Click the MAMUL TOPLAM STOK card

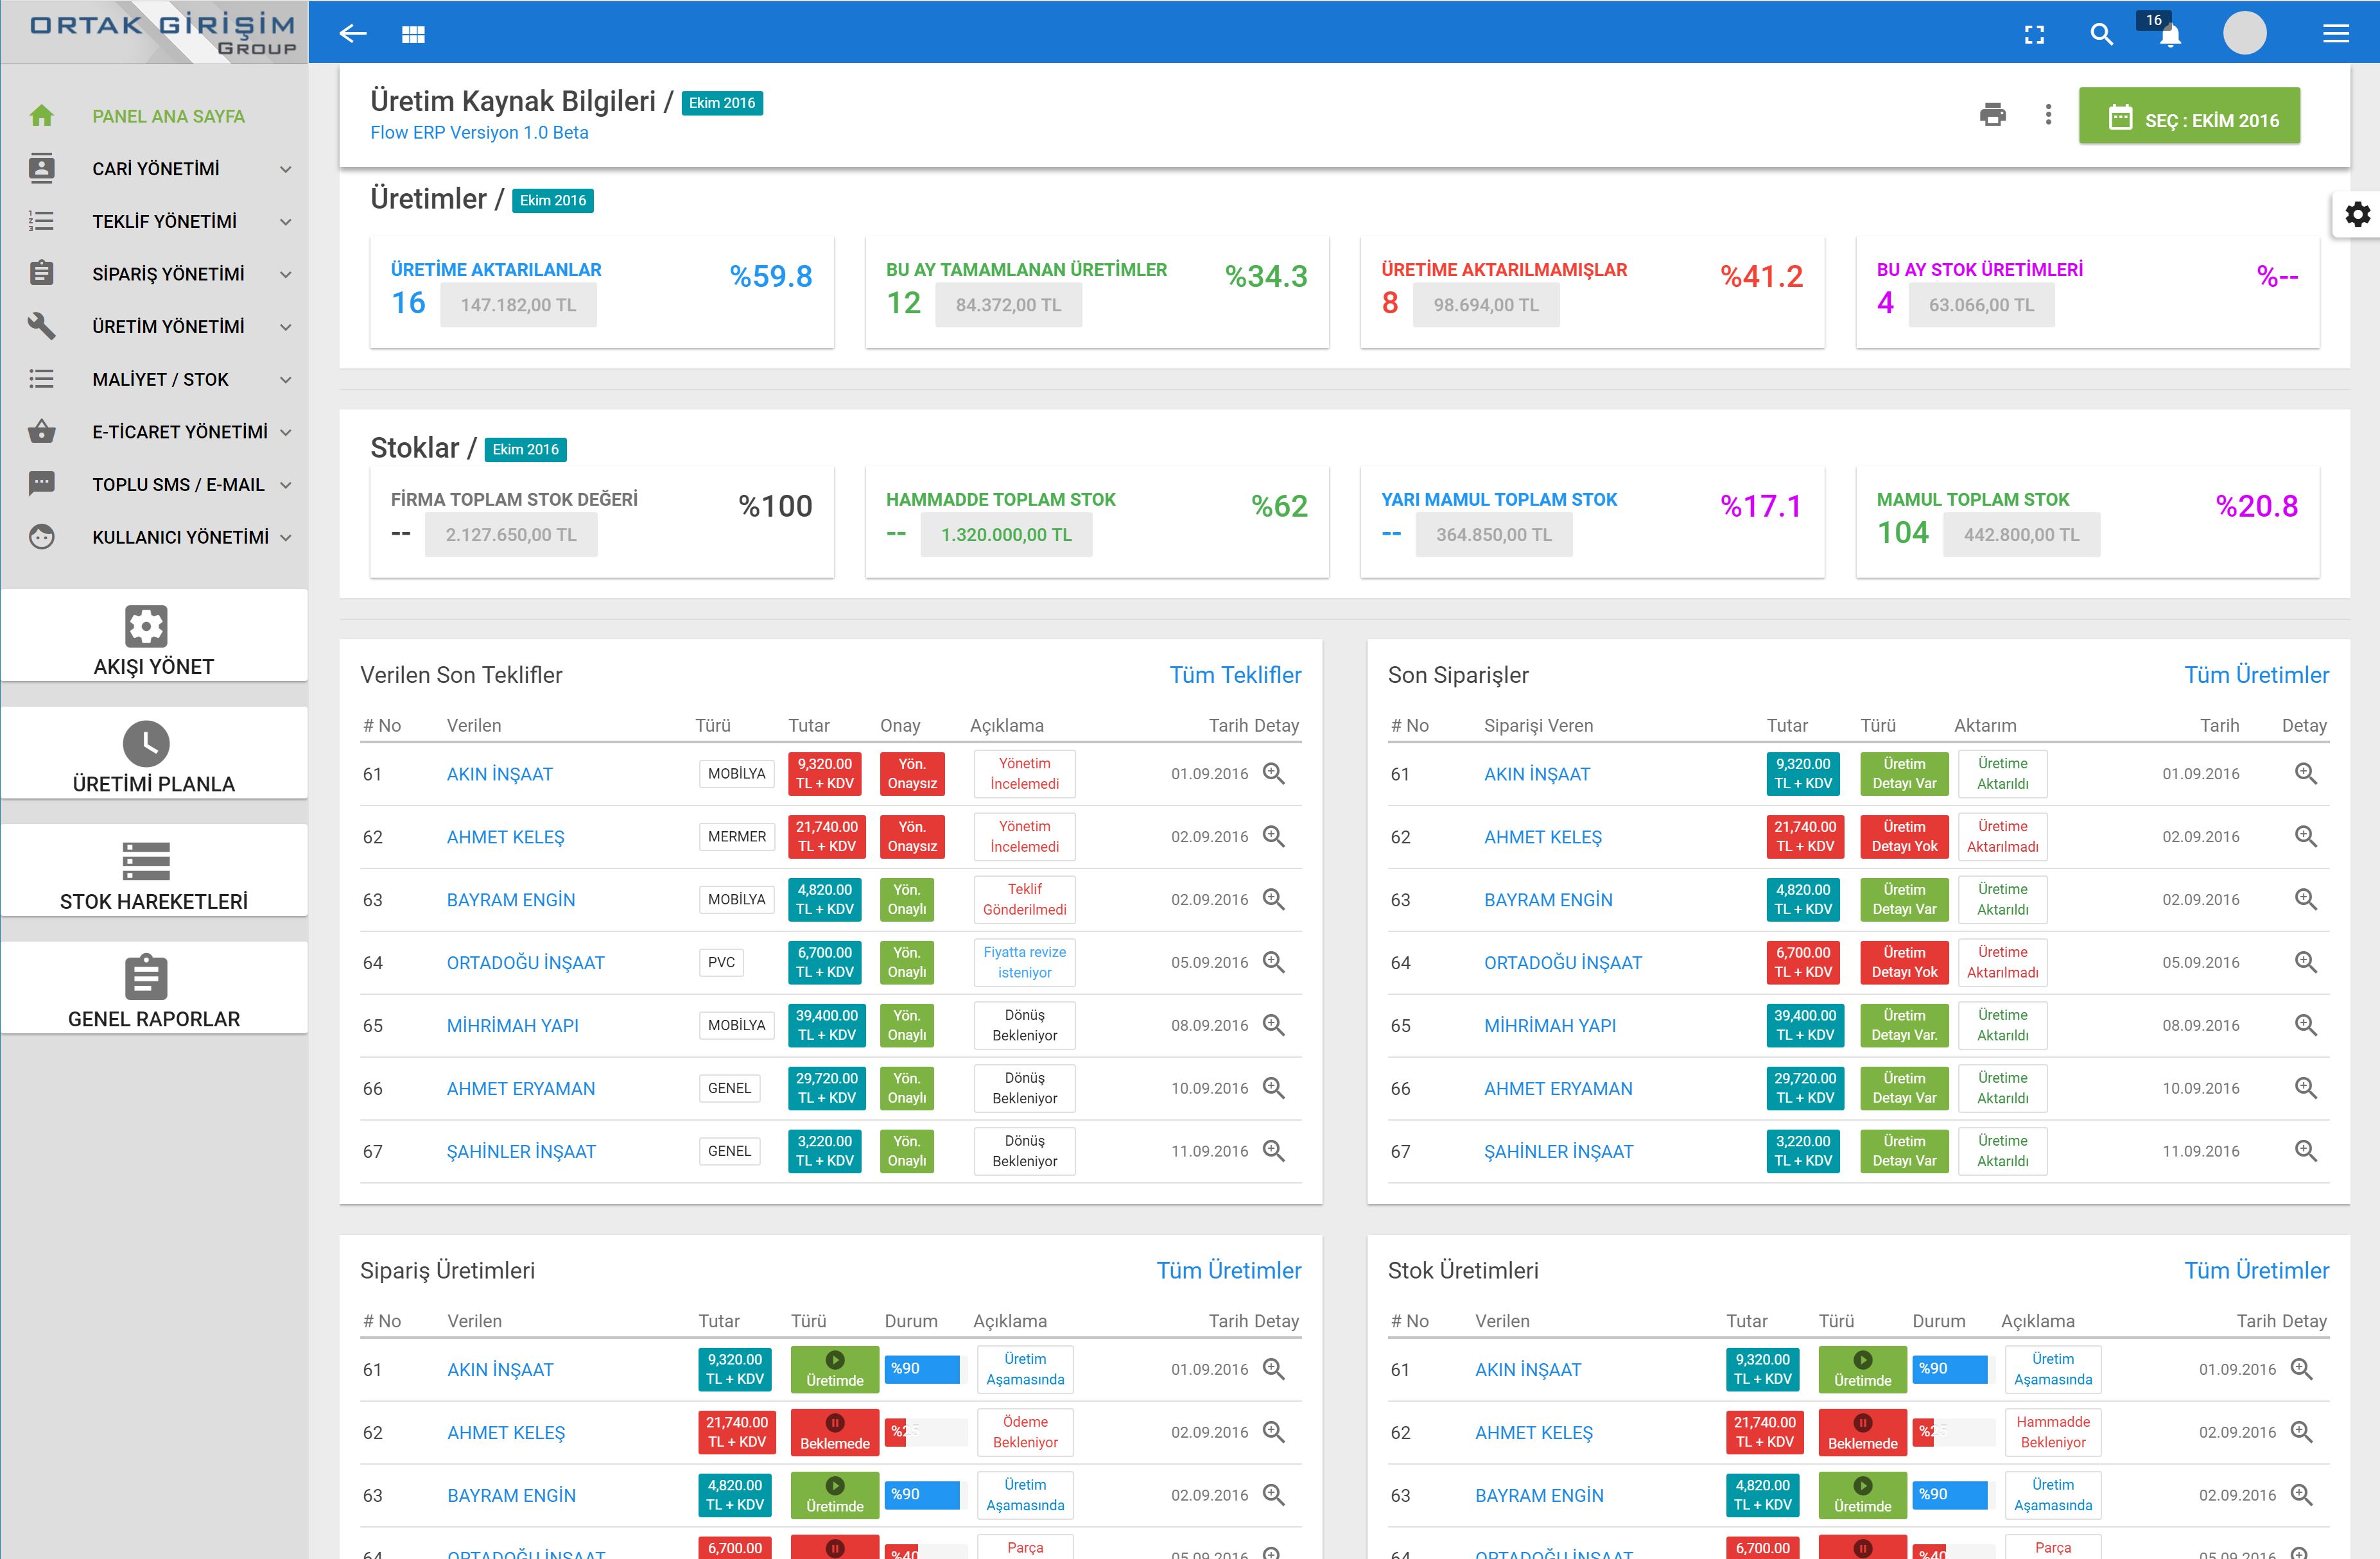(x=2087, y=522)
